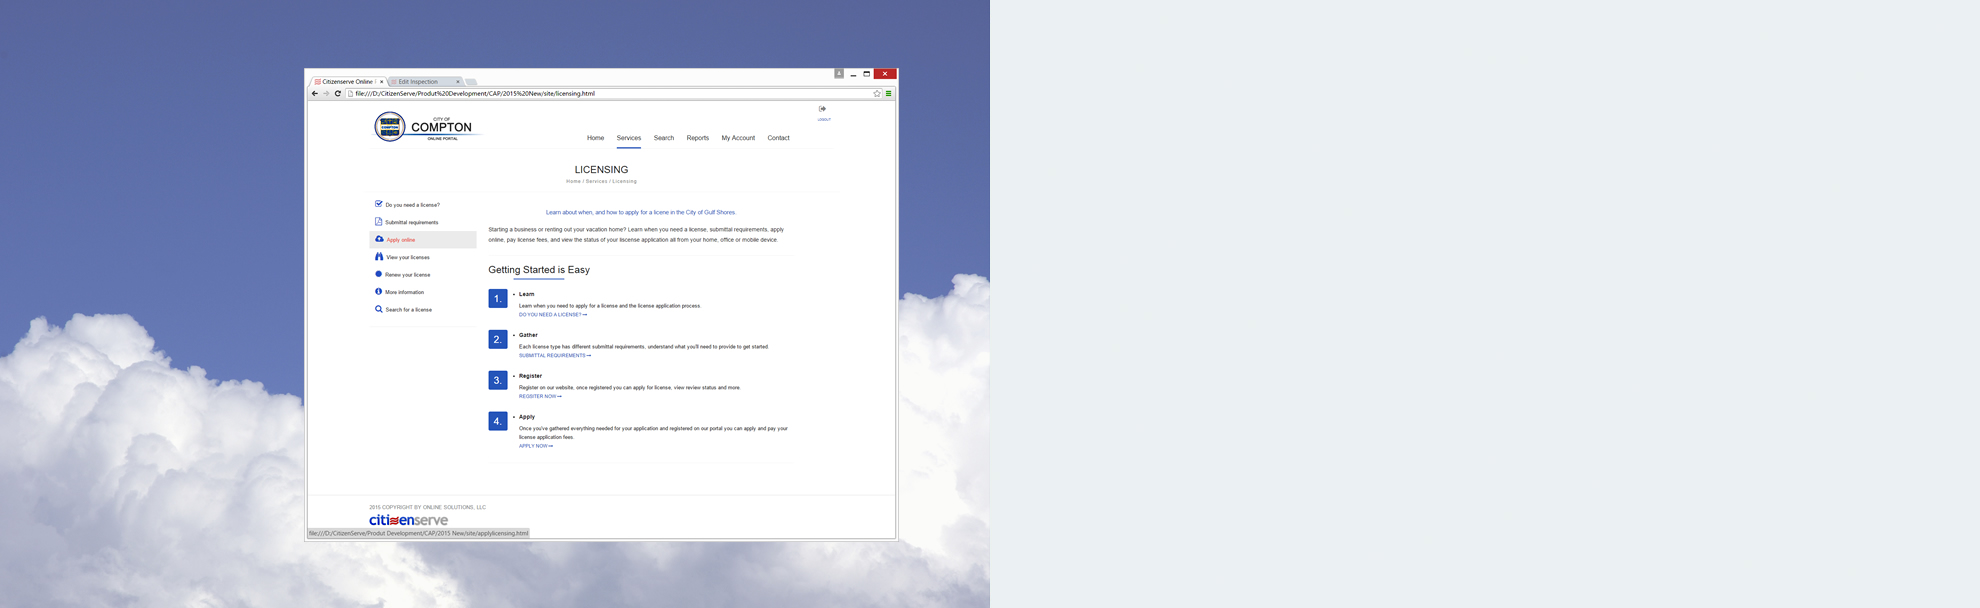Open the Services navigation menu item
The image size is (1980, 608).
tap(628, 138)
